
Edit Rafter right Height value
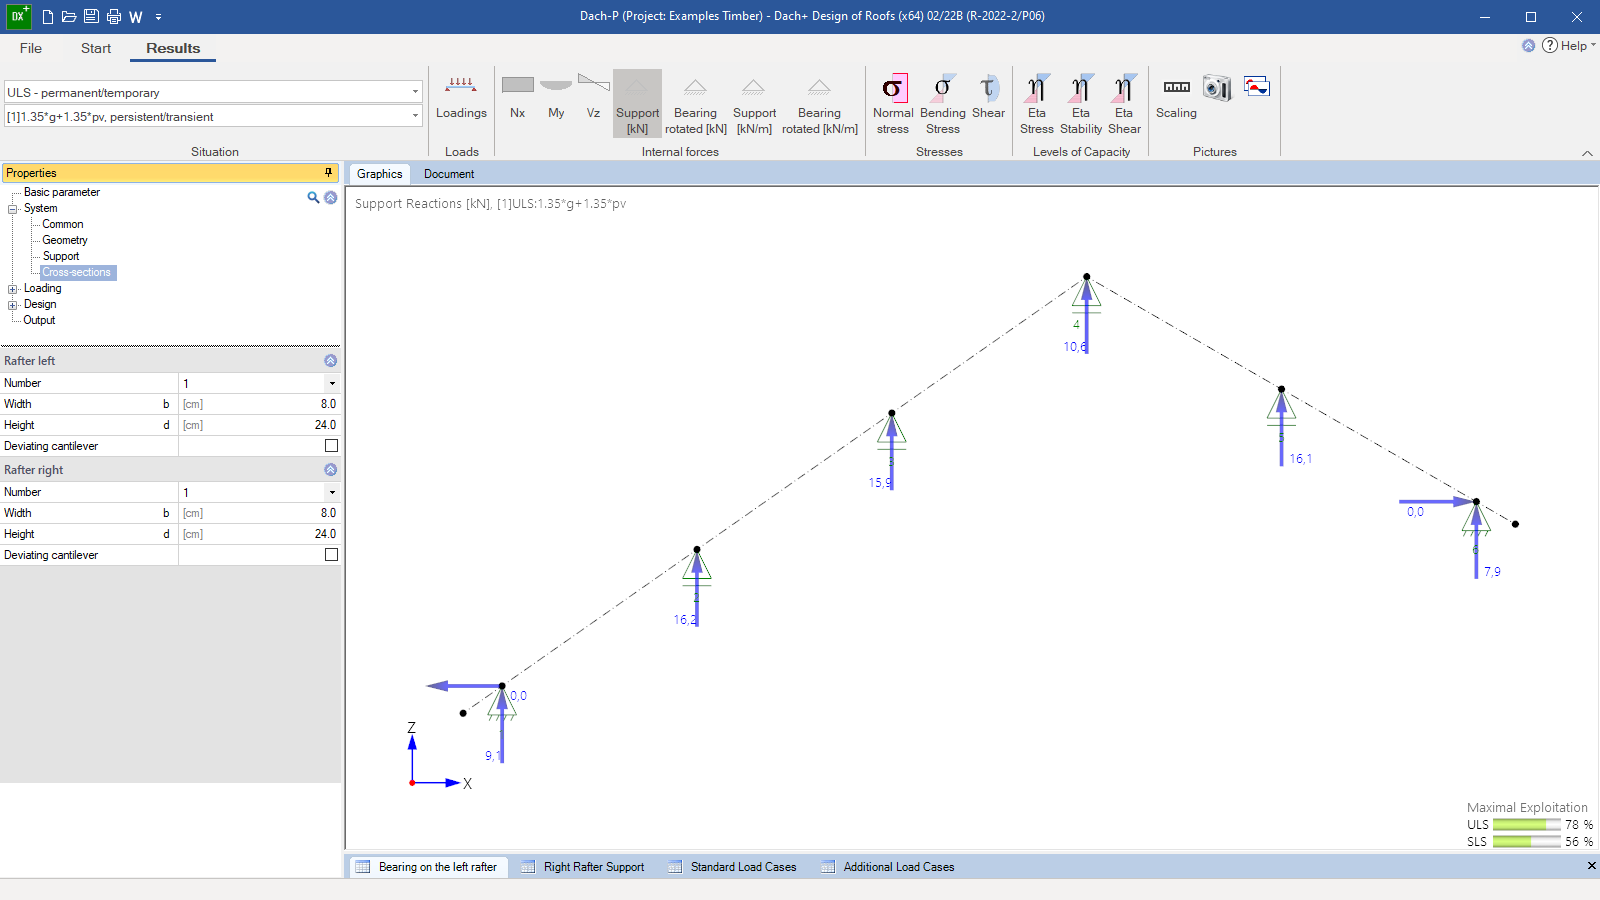259,534
